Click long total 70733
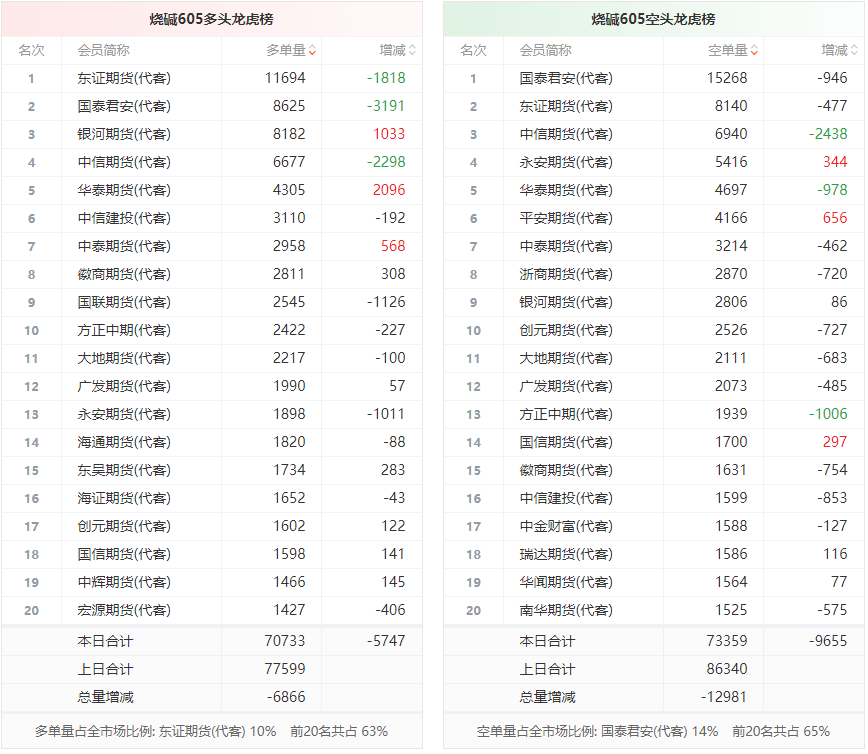Screen dimensions: 868x754 coord(285,641)
